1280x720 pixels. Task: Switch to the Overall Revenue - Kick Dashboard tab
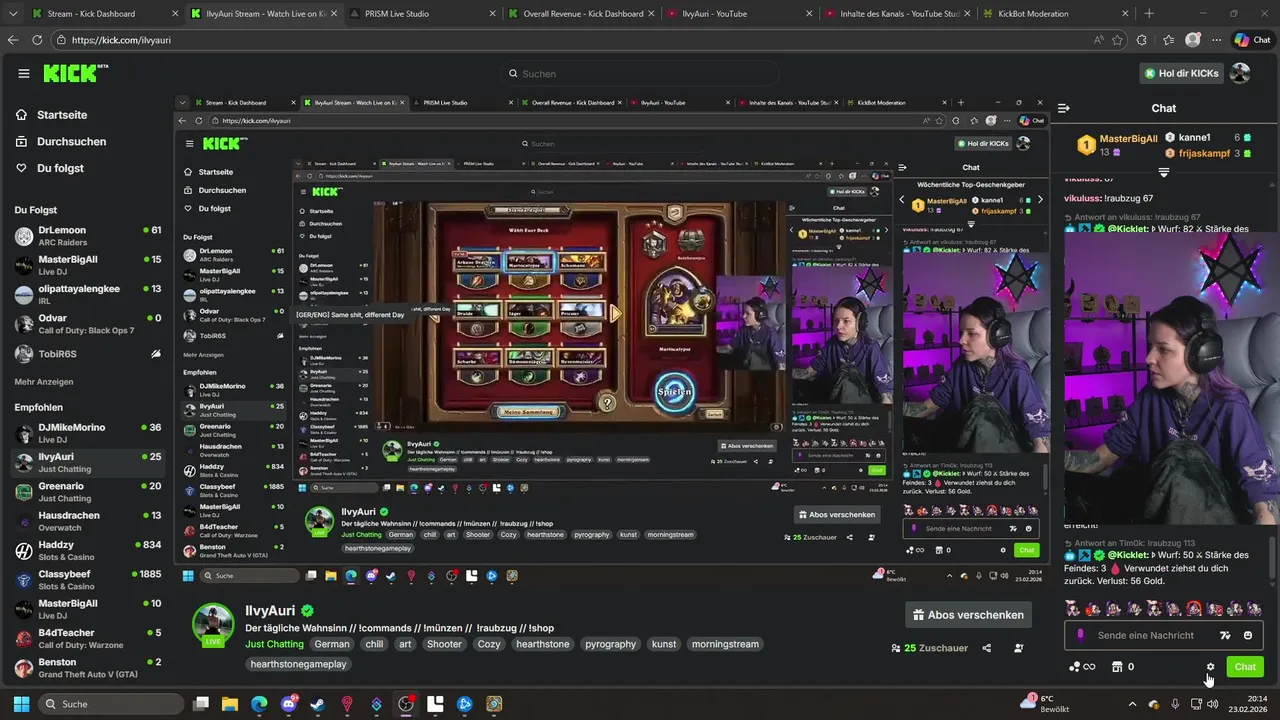tap(580, 14)
